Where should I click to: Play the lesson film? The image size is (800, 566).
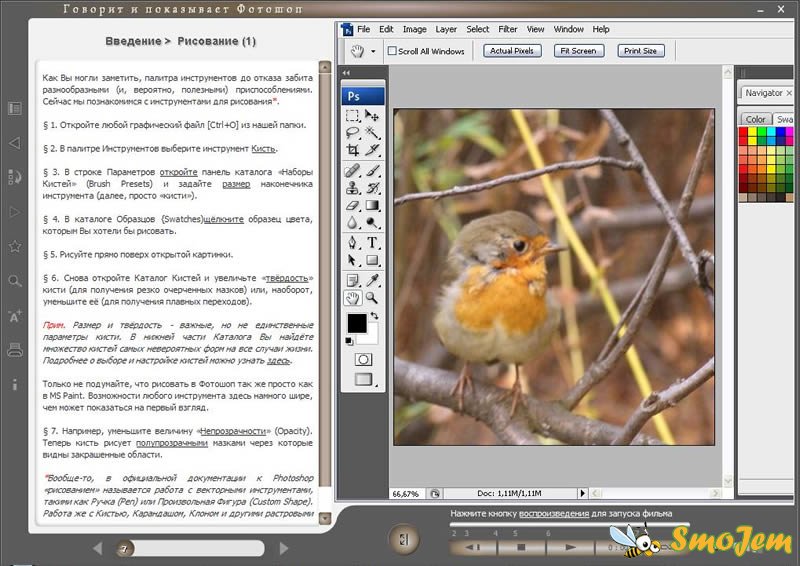[570, 547]
